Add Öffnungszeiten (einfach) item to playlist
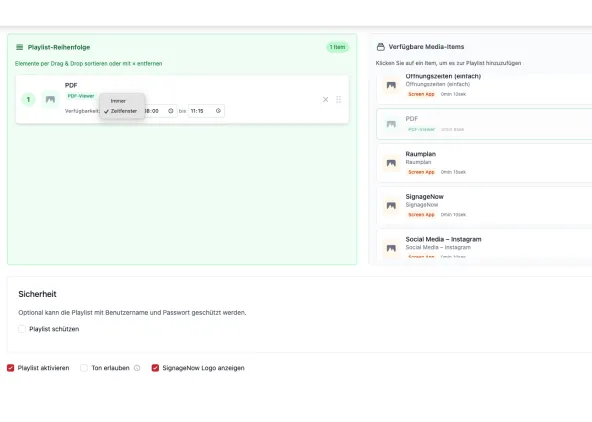Viewport: 592px width, 422px height. pyautogui.click(x=484, y=89)
